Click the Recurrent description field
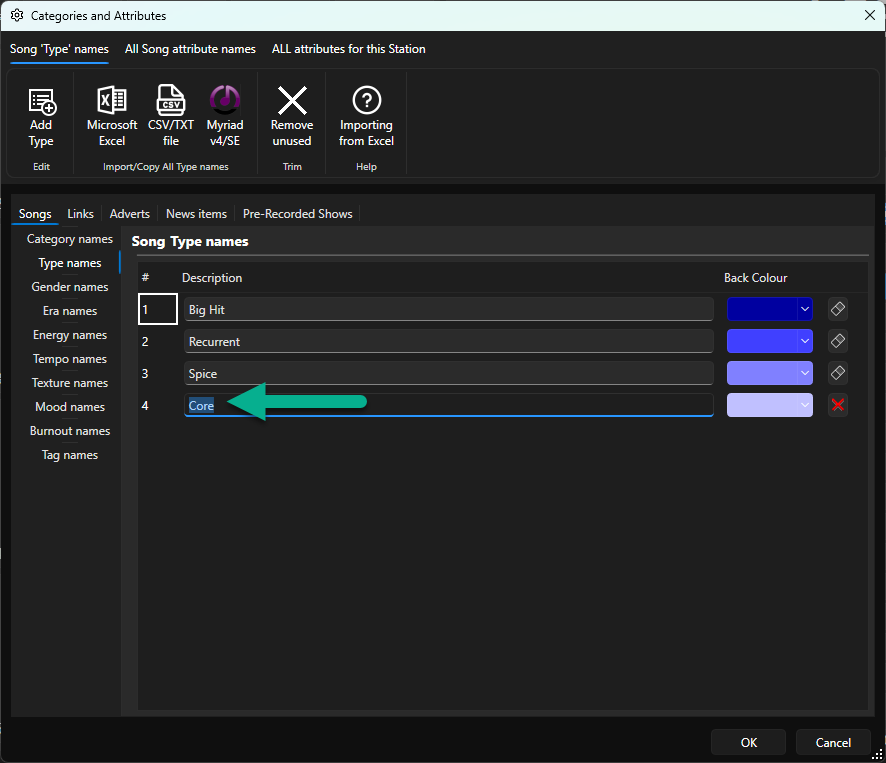Viewport: 886px width, 763px height. [449, 341]
